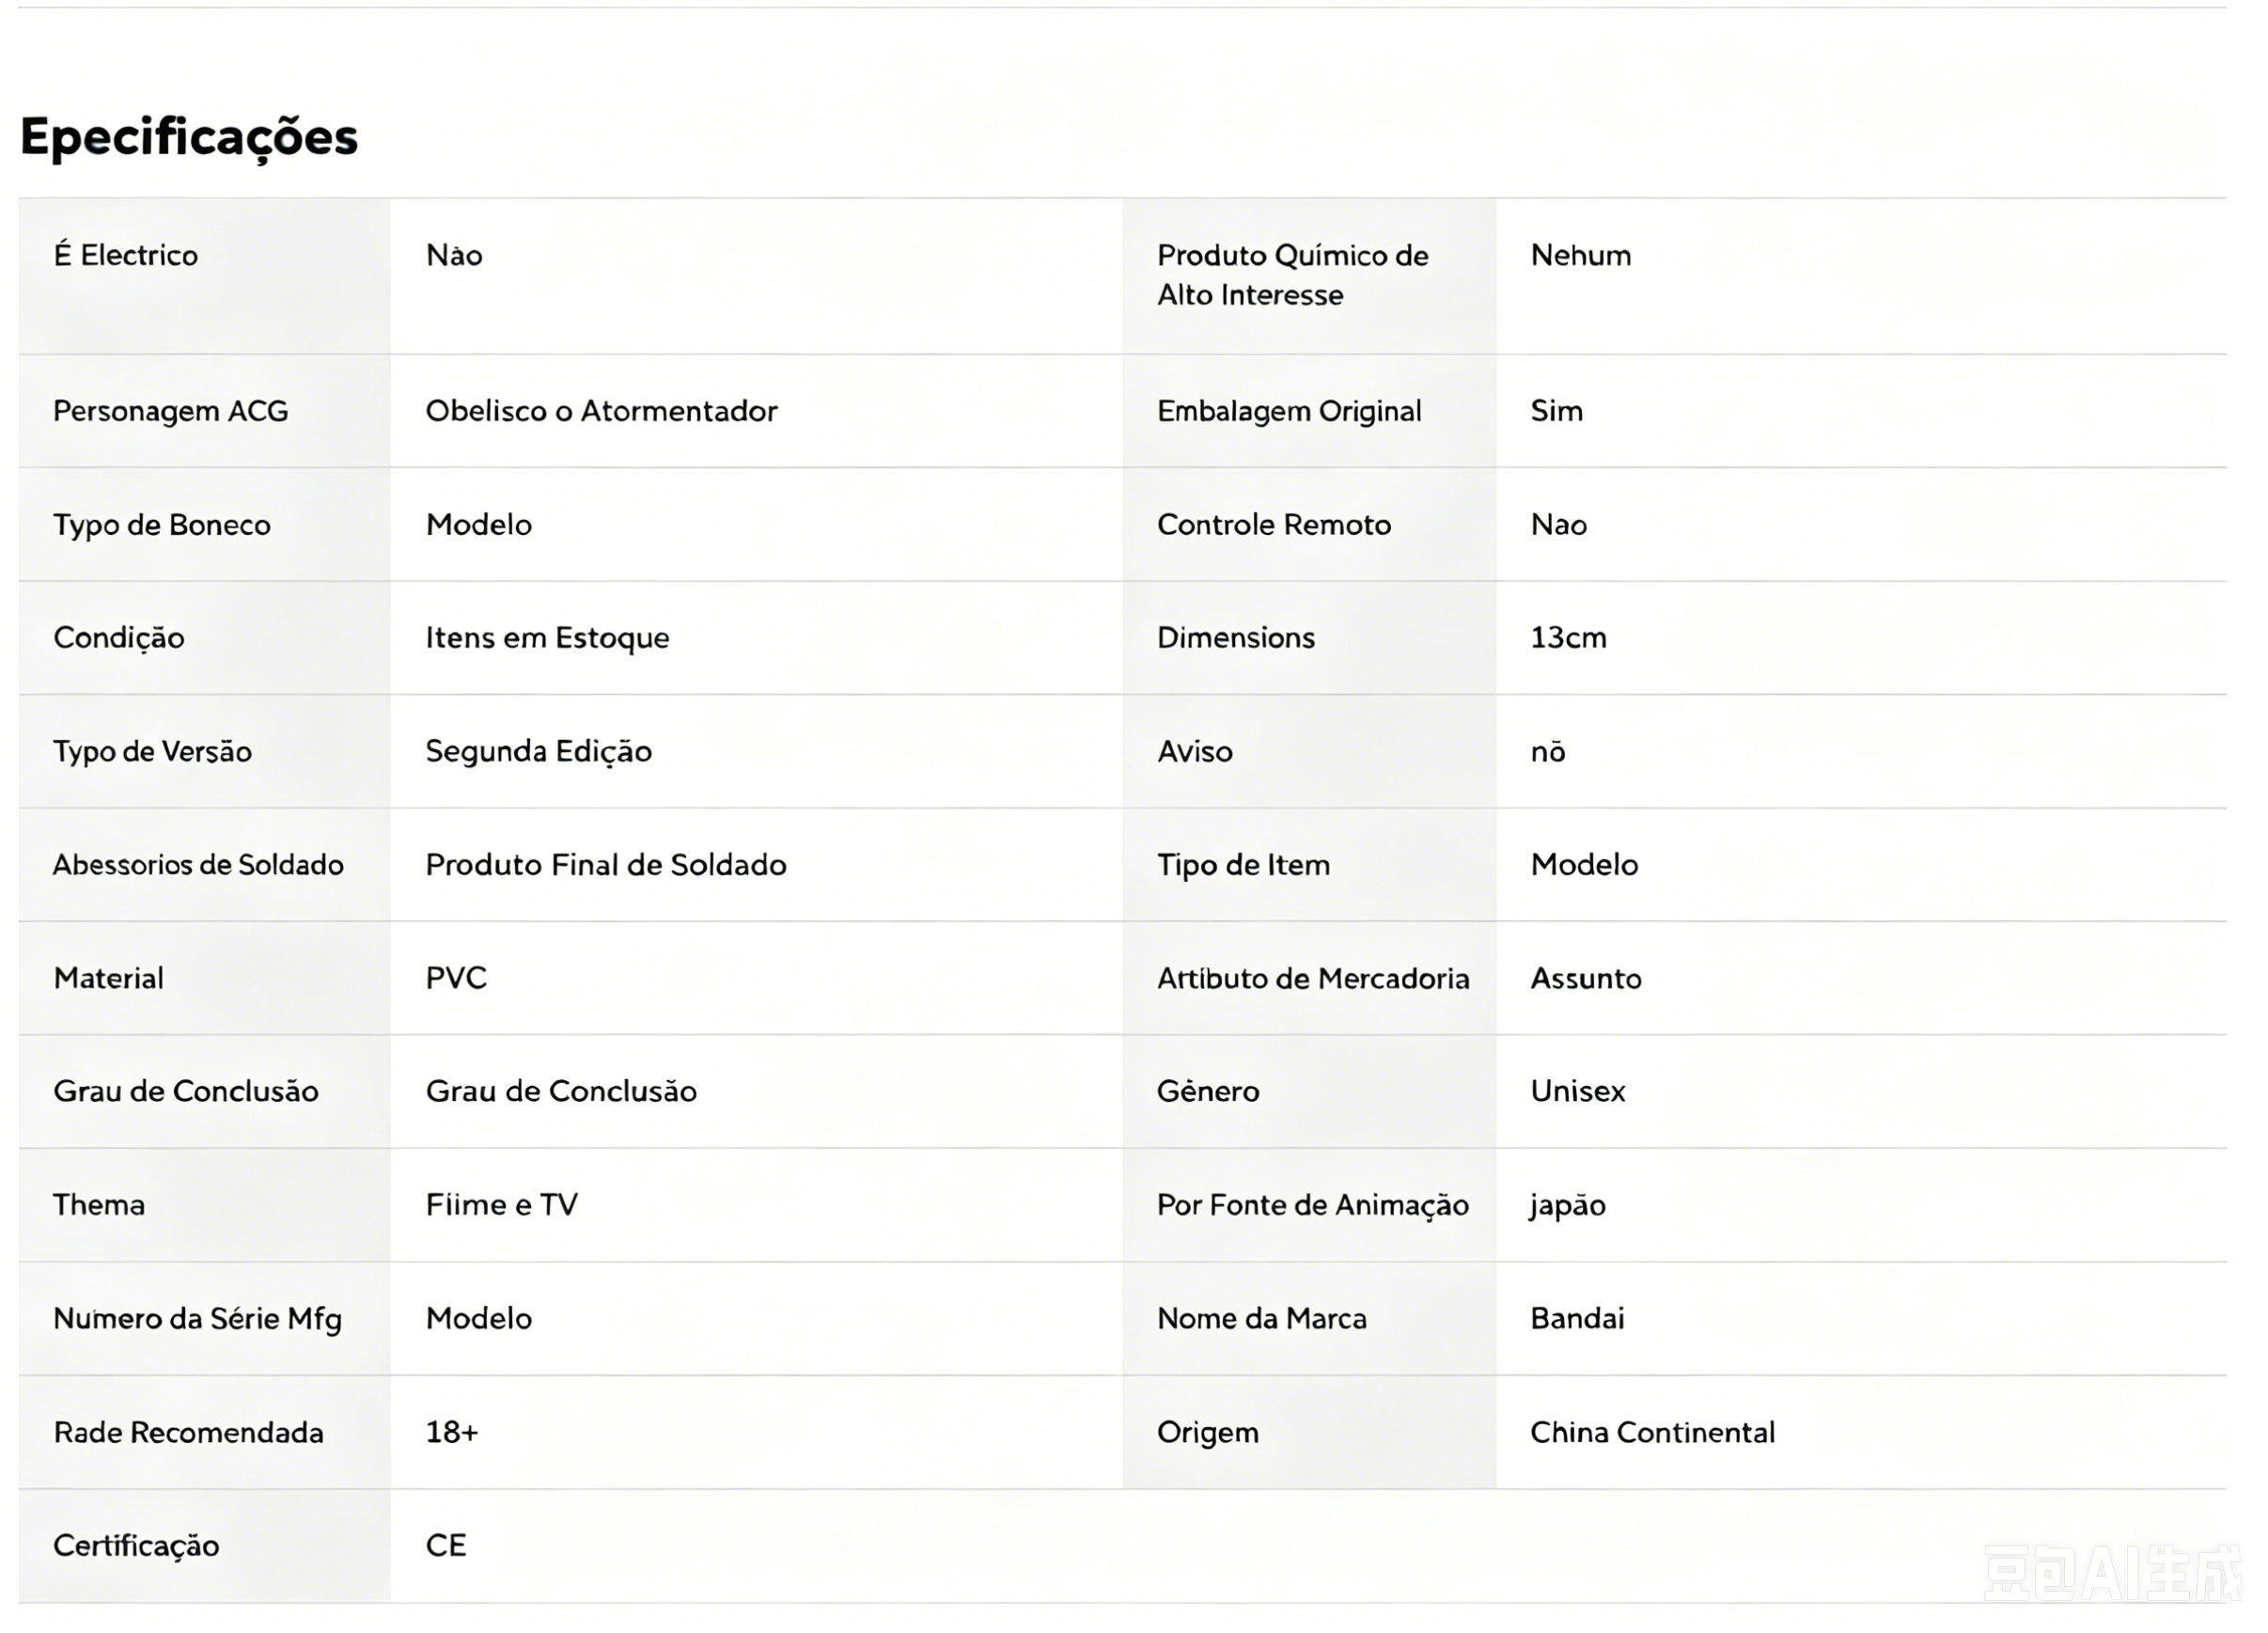Click the Epecificações section heading
The width and height of the screenshot is (2268, 1633).
tap(189, 136)
